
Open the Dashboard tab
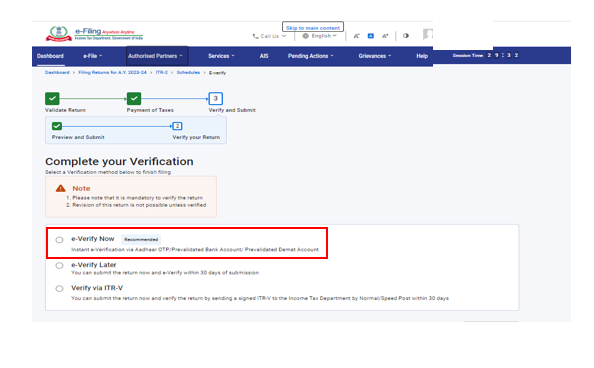[50, 56]
